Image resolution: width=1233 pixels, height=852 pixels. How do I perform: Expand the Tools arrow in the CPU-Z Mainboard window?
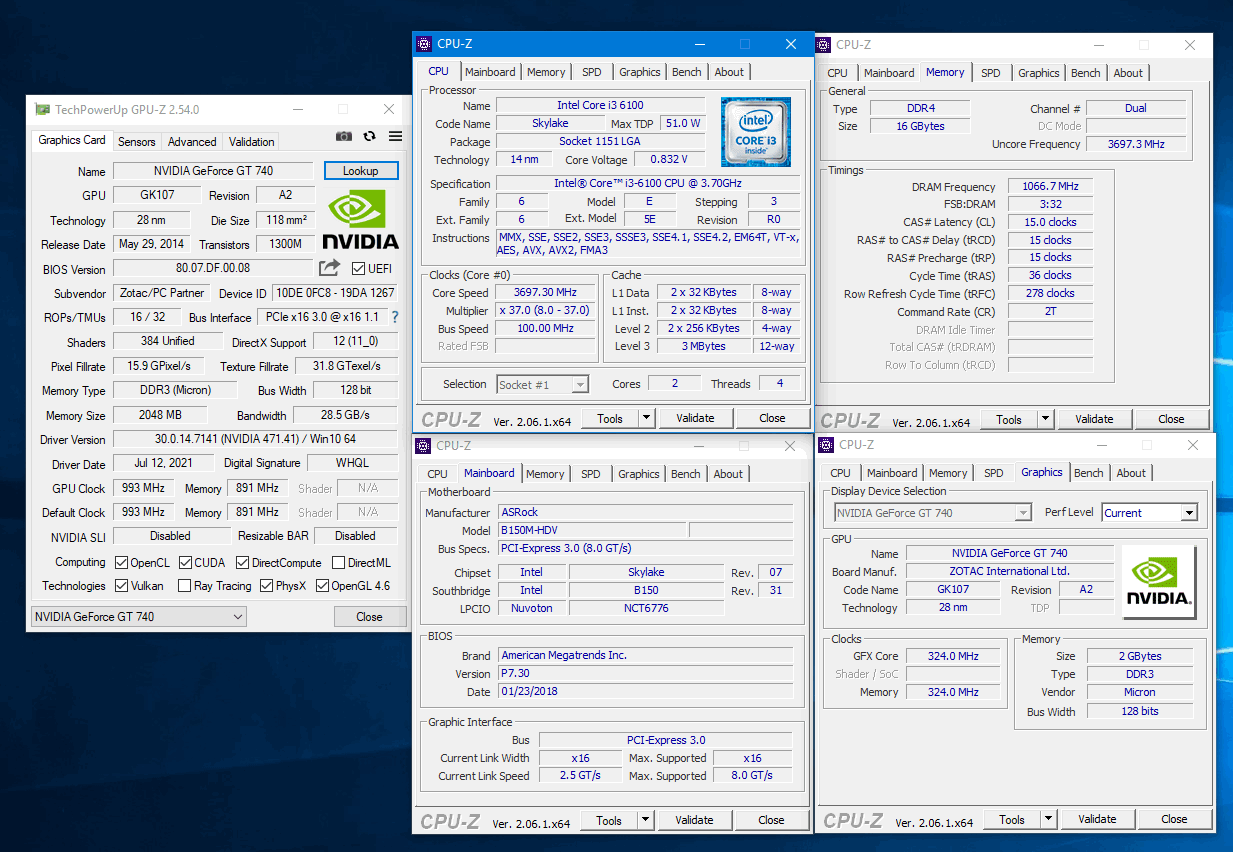[x=646, y=820]
